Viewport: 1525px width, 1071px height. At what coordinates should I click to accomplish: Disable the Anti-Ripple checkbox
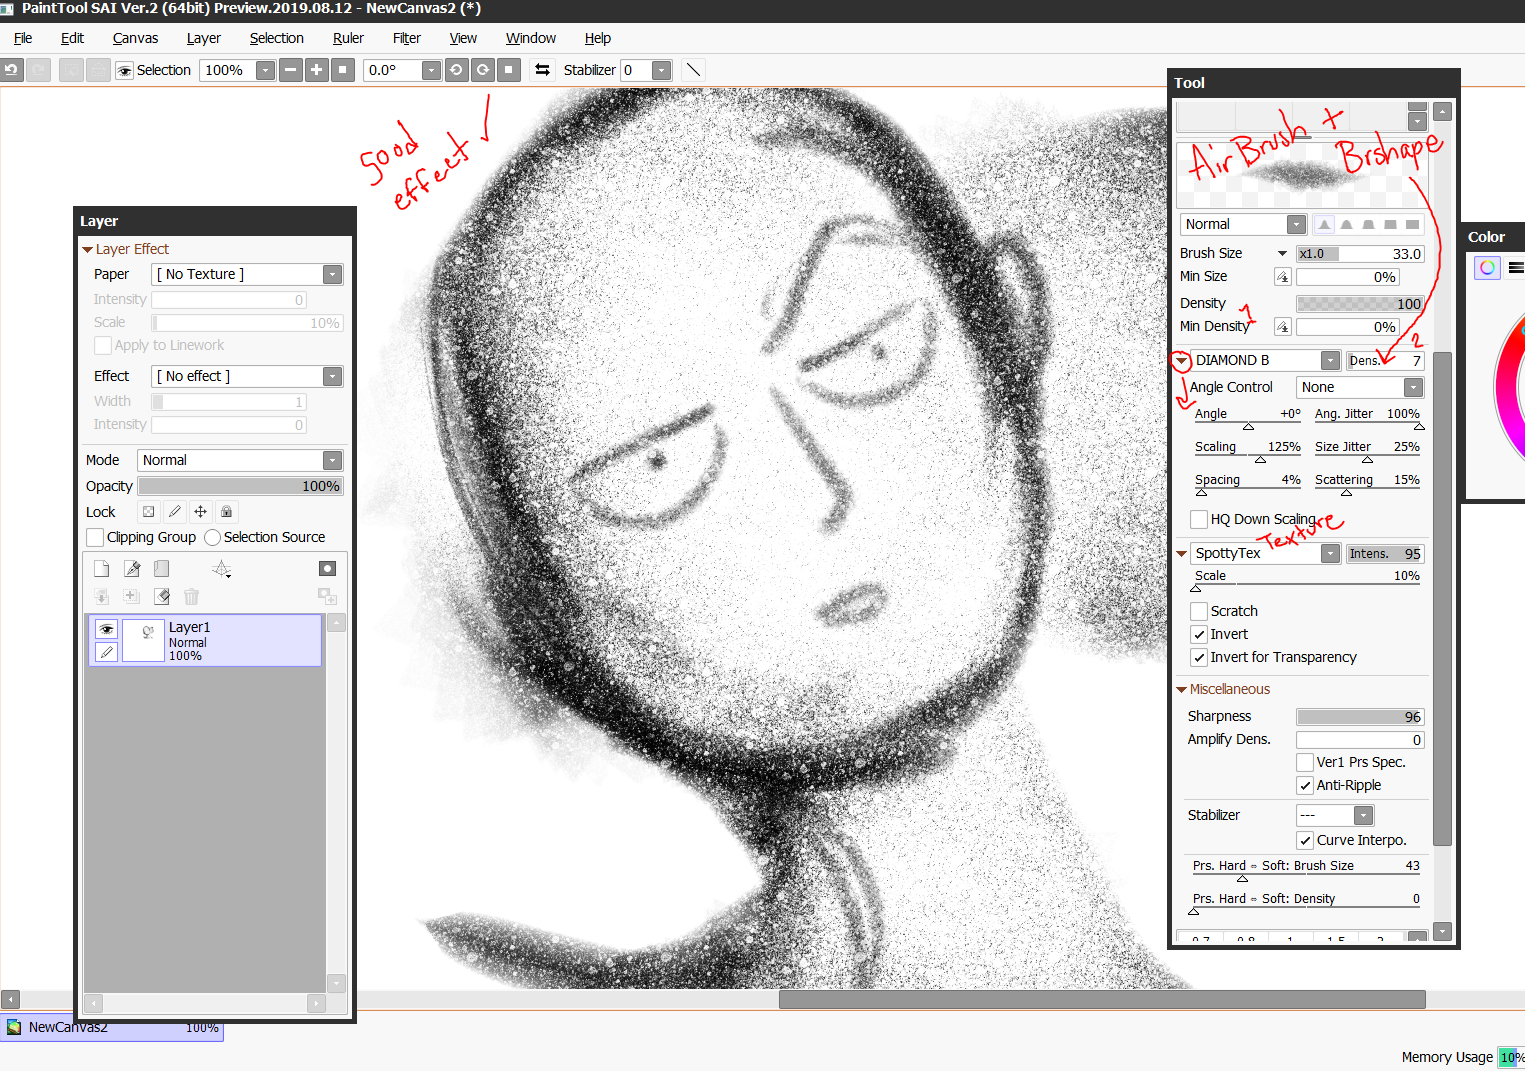(x=1305, y=785)
